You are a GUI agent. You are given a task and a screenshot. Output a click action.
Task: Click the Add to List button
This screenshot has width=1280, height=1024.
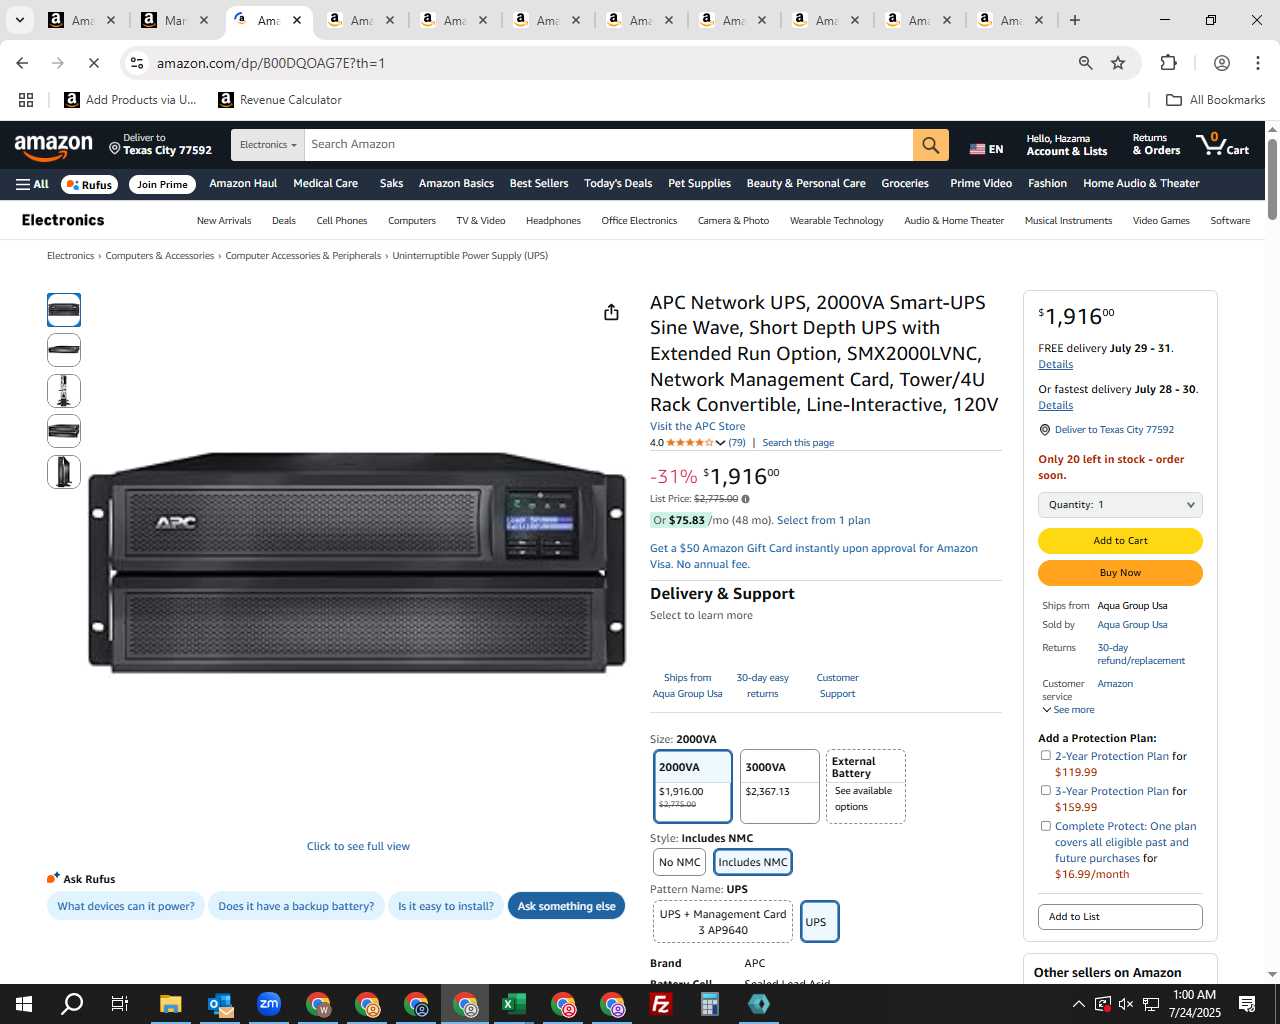coord(1120,917)
